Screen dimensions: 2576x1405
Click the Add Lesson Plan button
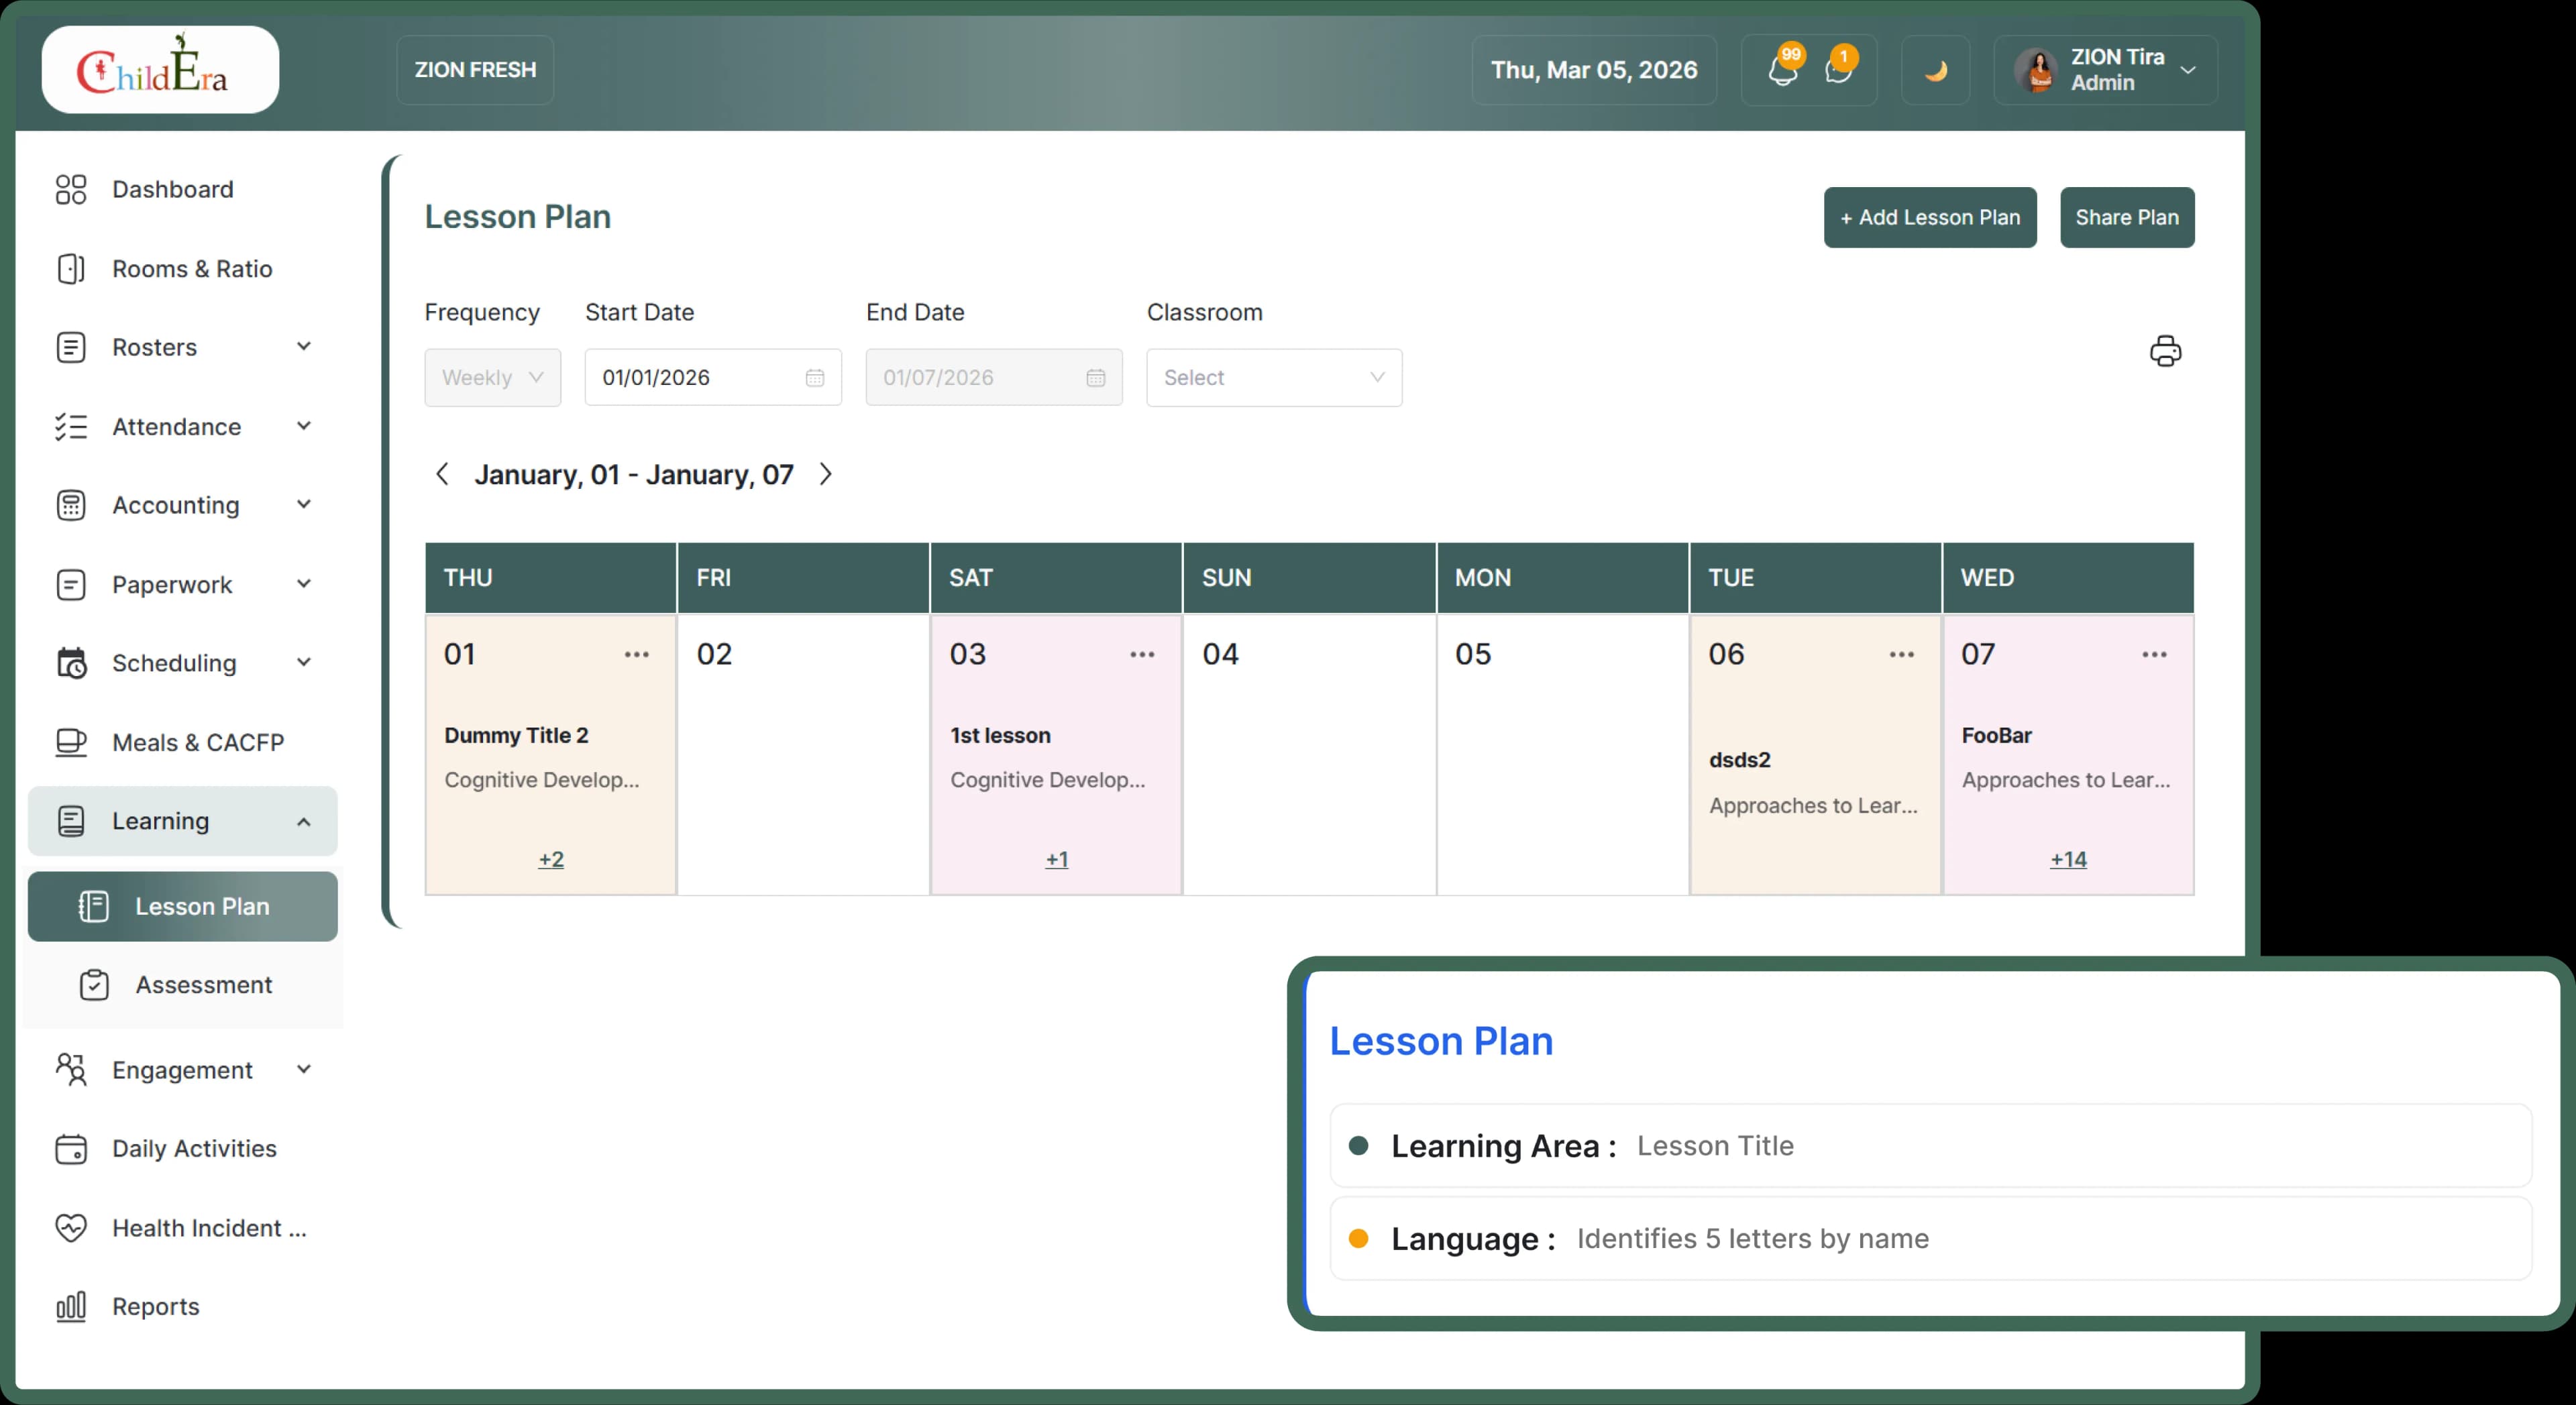pos(1929,217)
